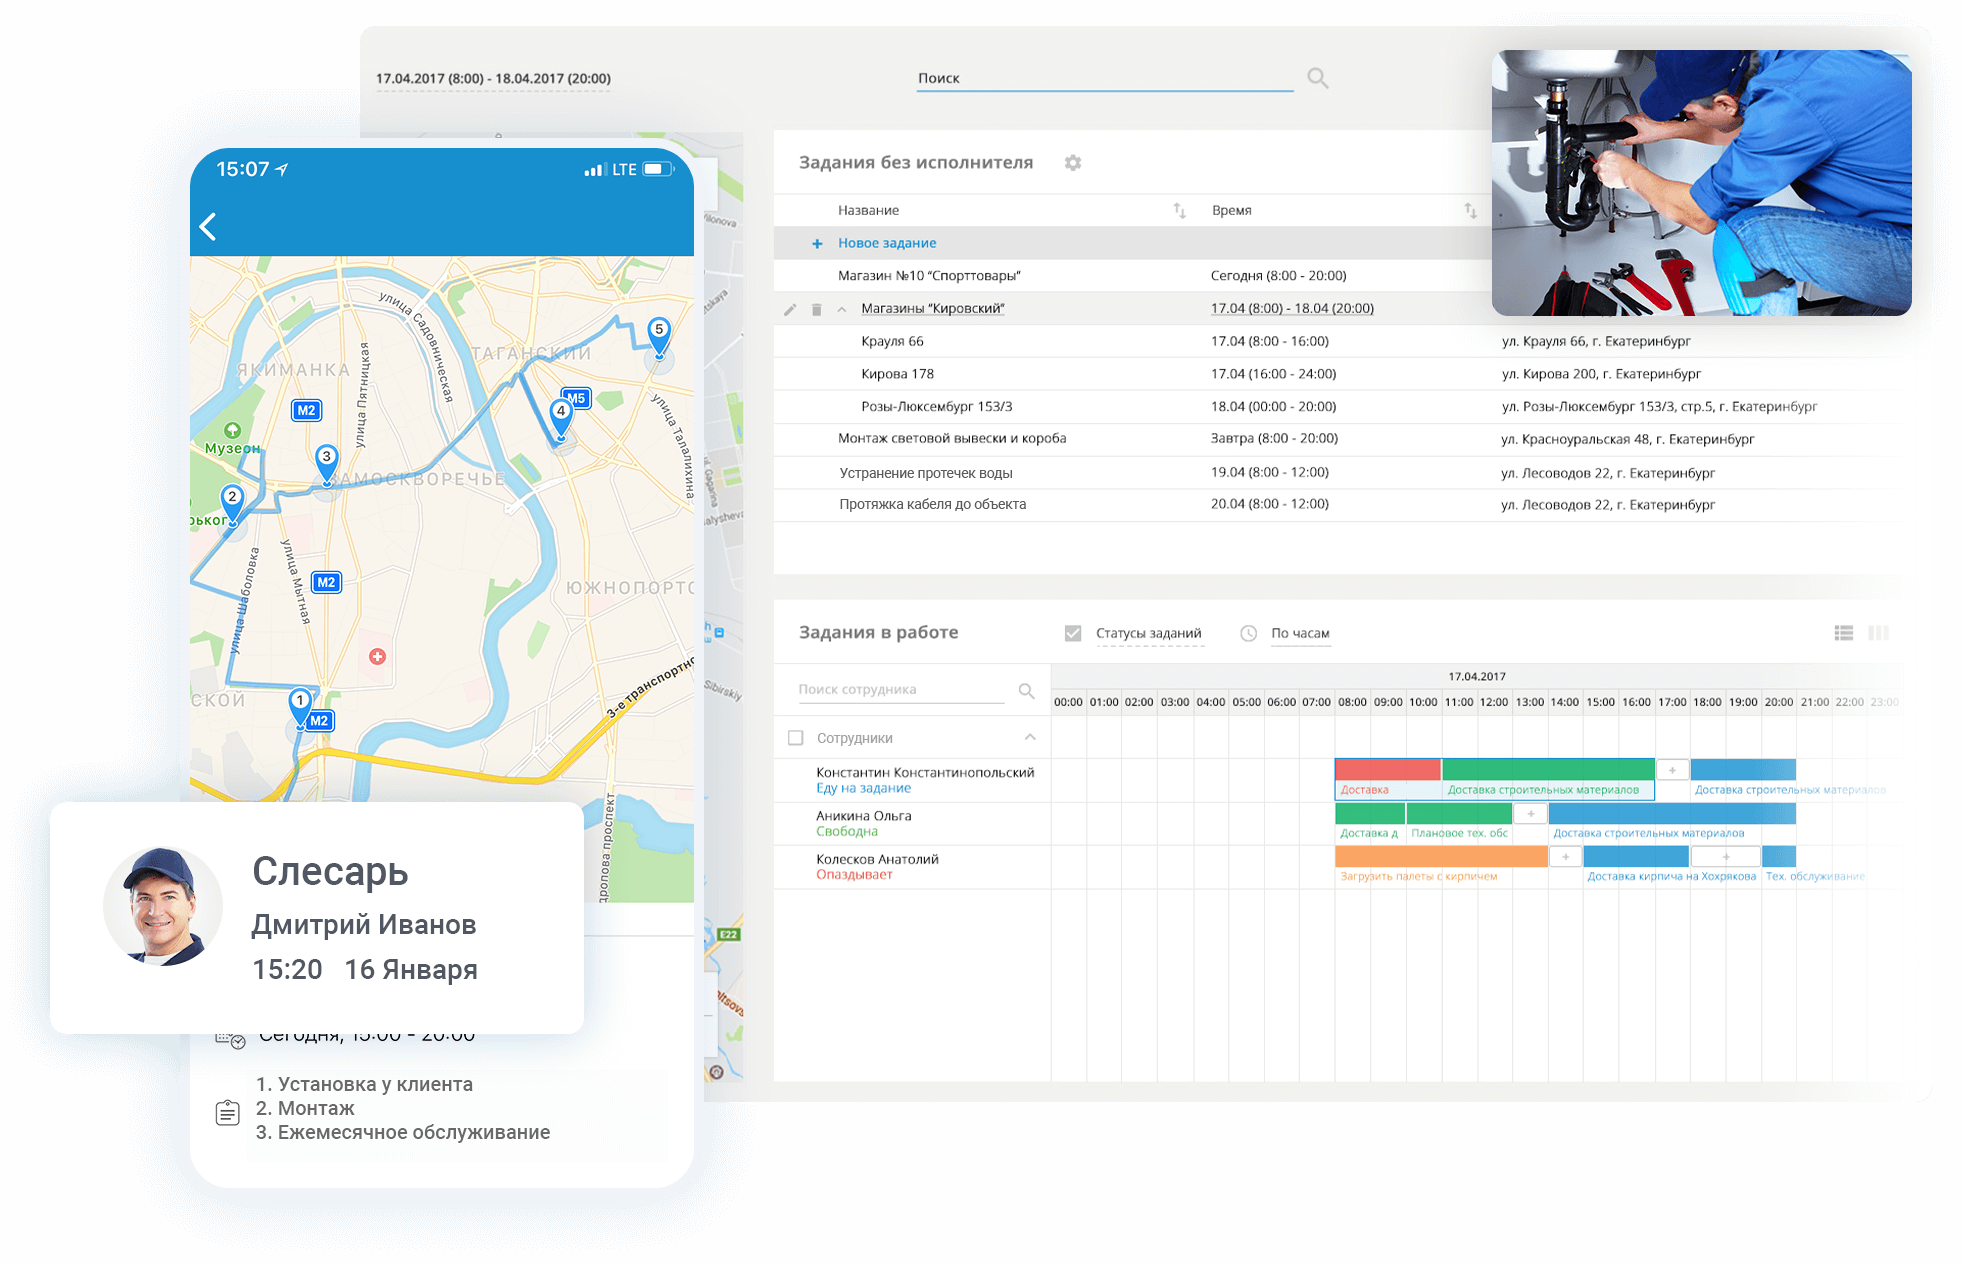1962x1265 pixels.
Task: Click the plus icon beside Новое задание
Action: click(x=817, y=243)
